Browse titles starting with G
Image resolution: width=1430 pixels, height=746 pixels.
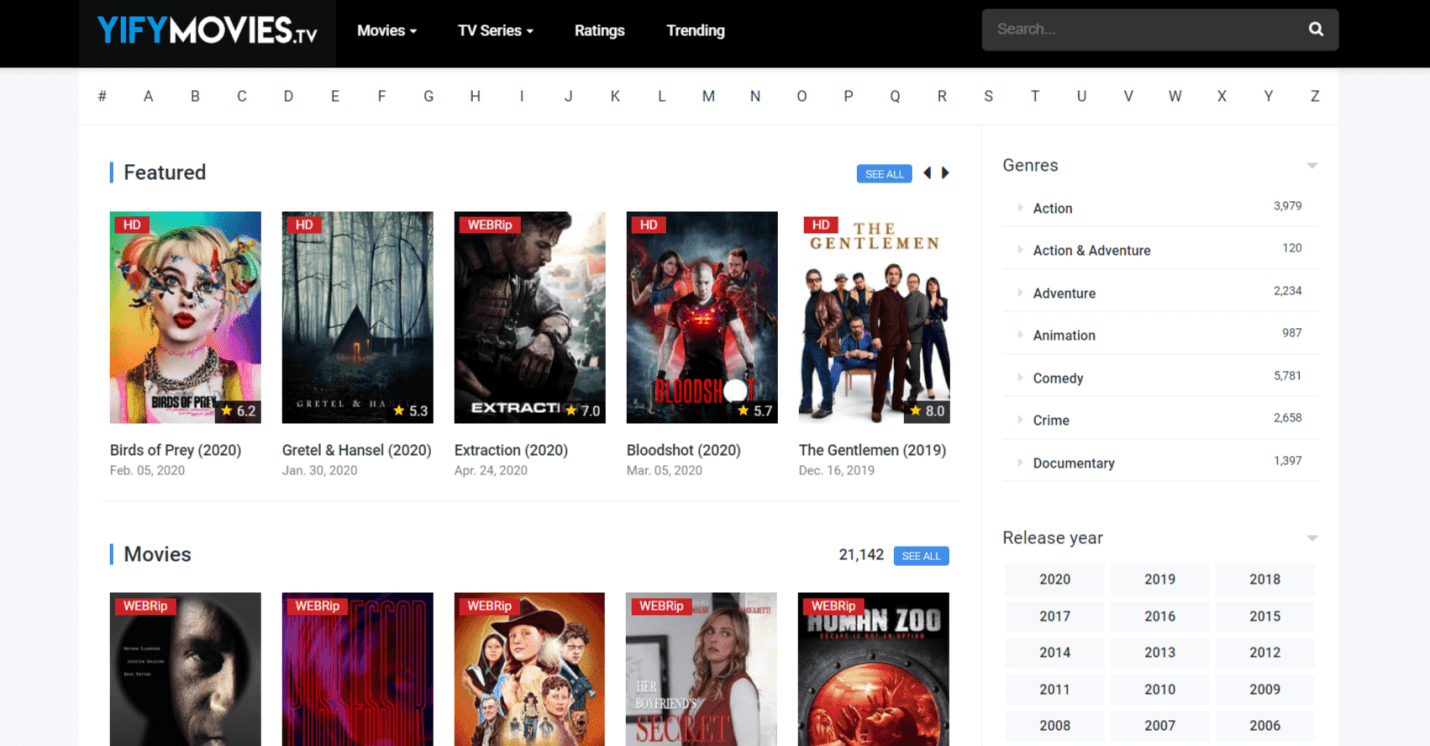pos(428,96)
